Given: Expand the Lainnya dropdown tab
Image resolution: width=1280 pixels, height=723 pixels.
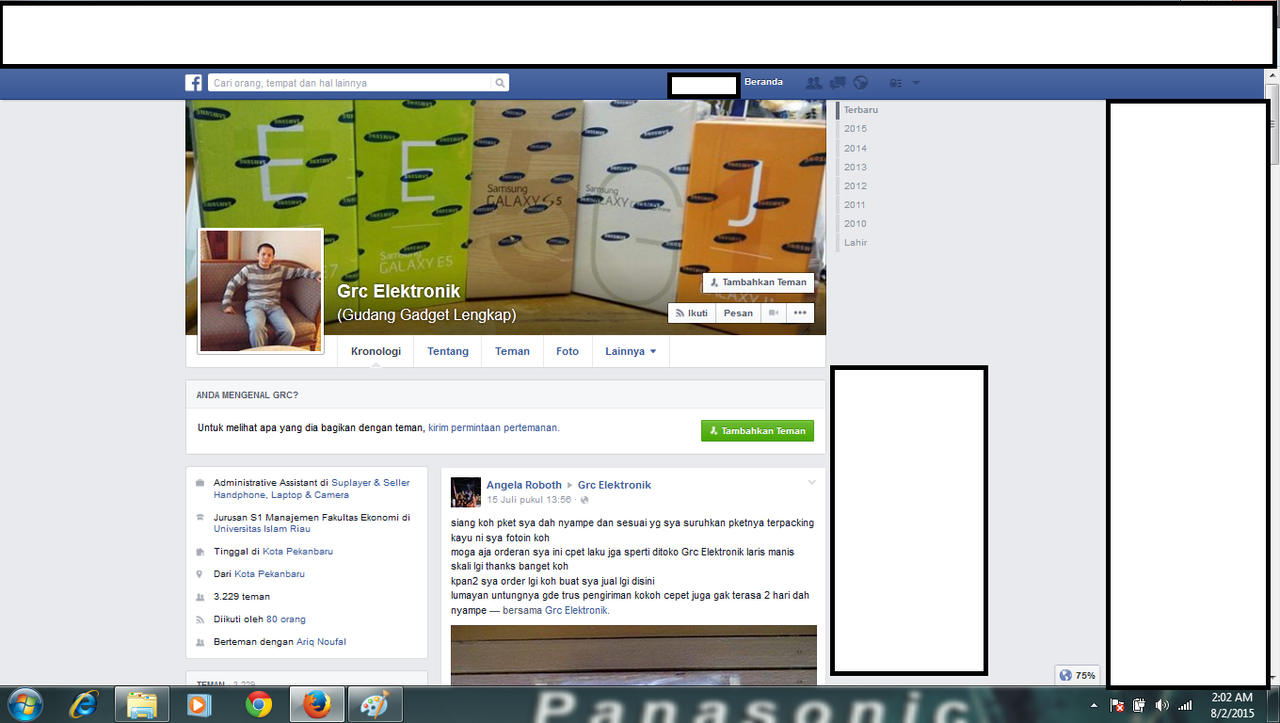Looking at the screenshot, I should (630, 351).
